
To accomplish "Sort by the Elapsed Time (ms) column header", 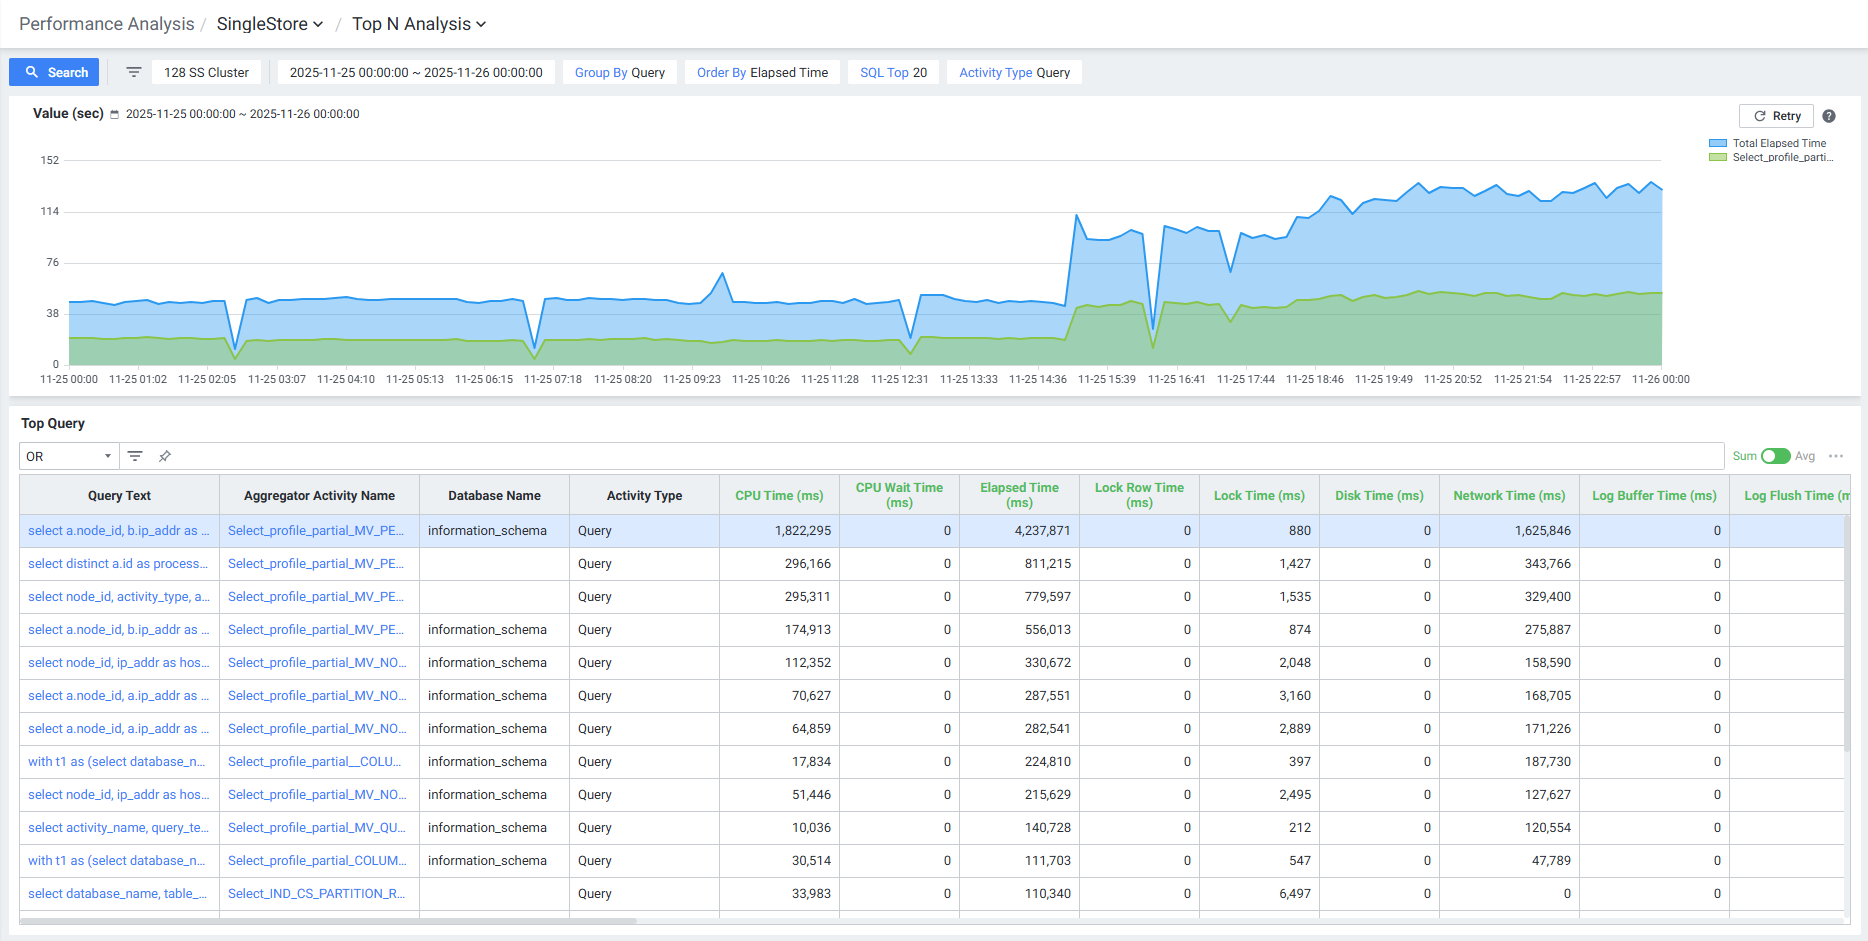I will (1019, 495).
